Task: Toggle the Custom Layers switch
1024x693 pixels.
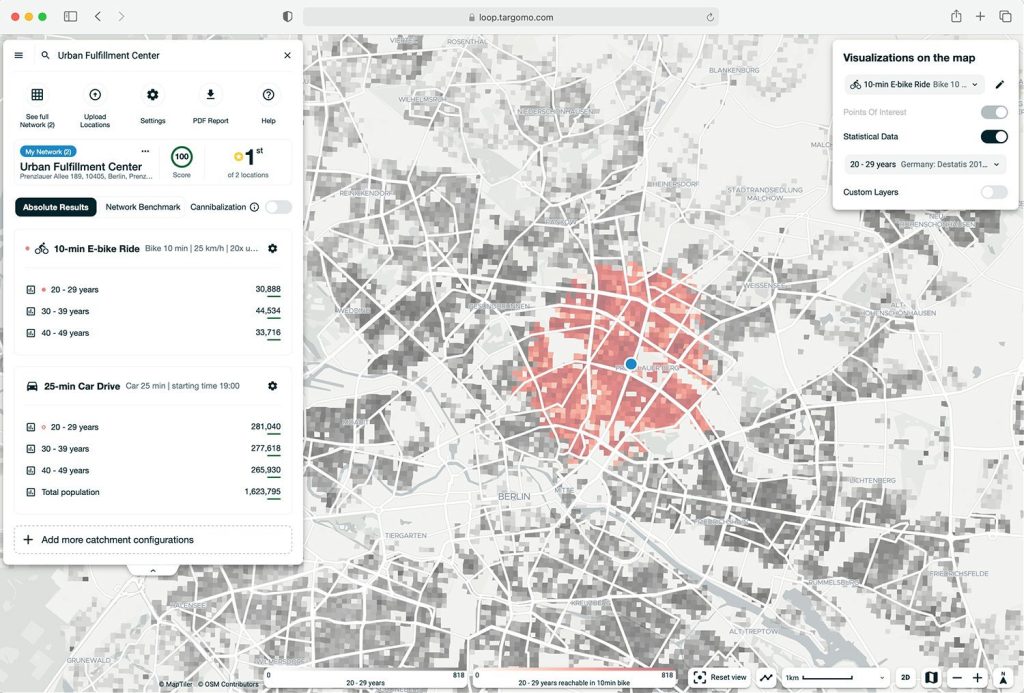Action: (994, 192)
